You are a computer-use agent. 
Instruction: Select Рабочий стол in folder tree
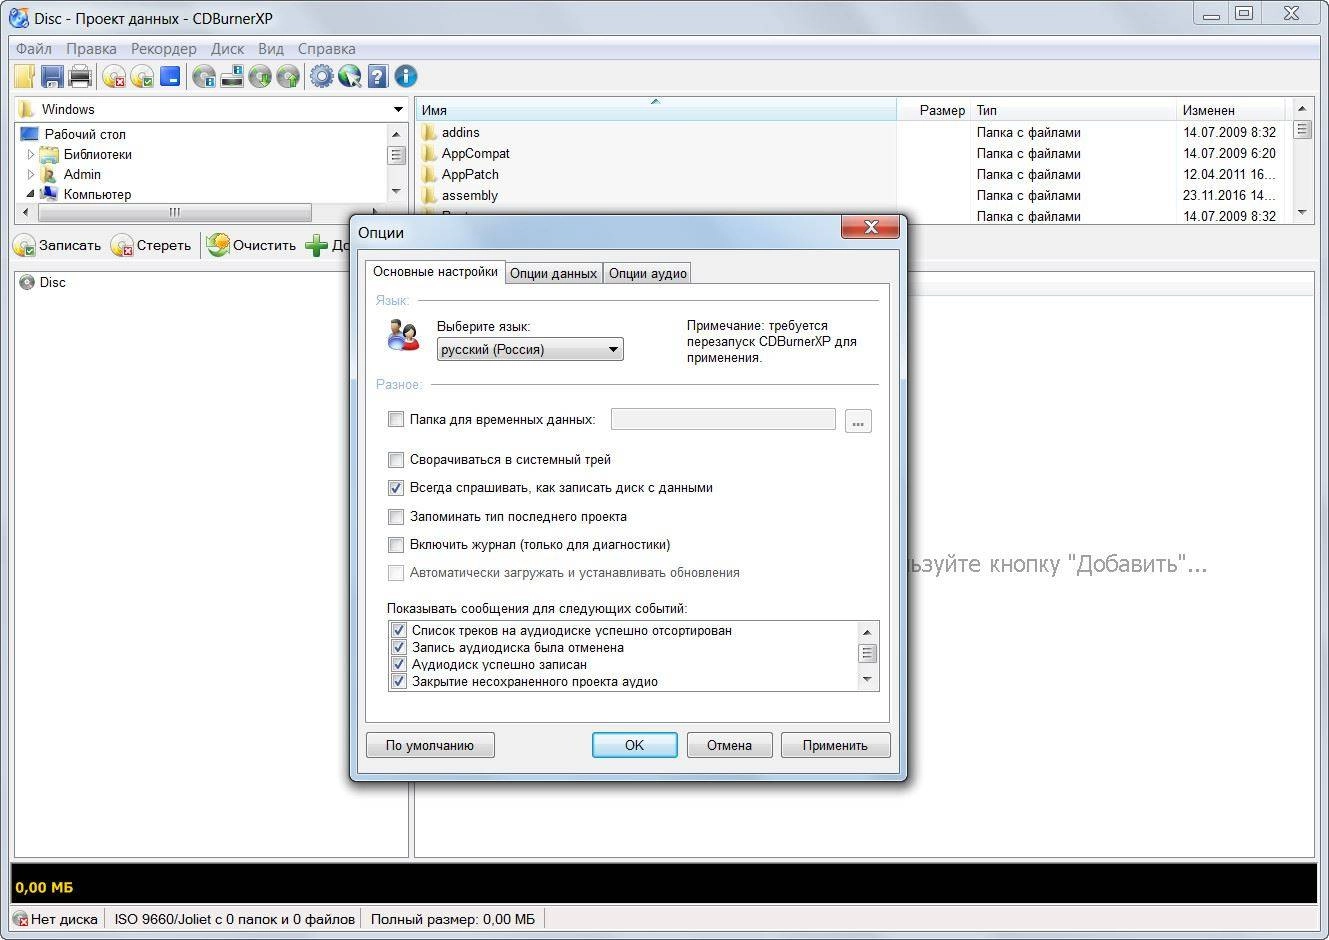tap(85, 134)
